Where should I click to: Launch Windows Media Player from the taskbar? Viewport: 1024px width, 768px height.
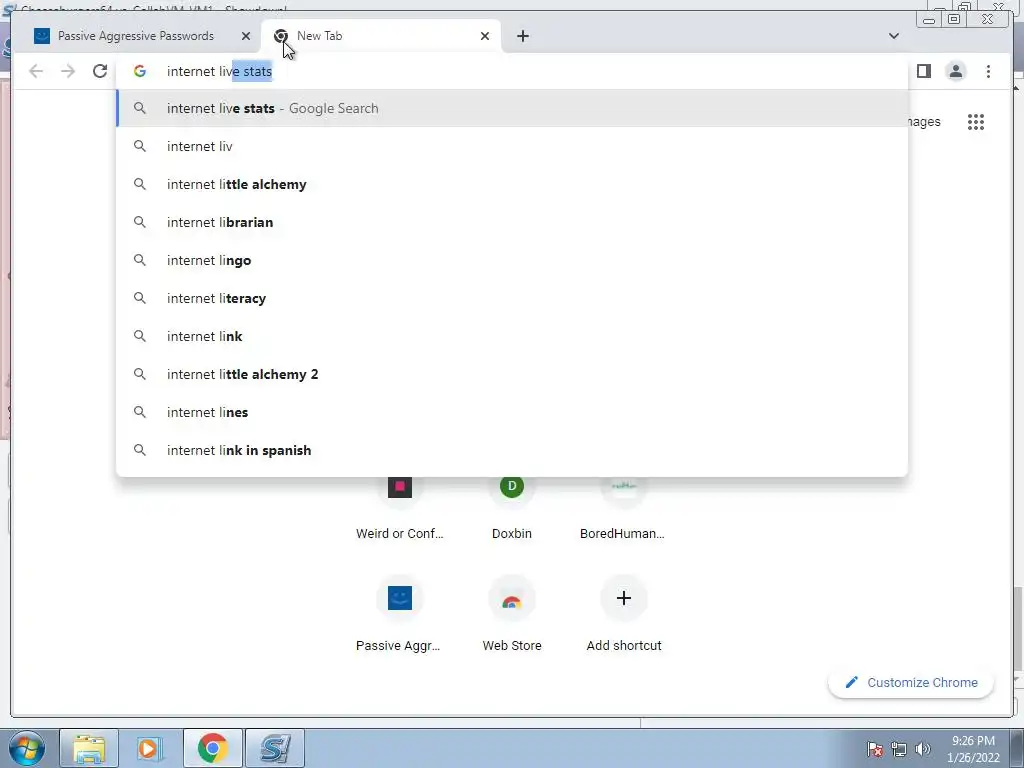click(149, 748)
